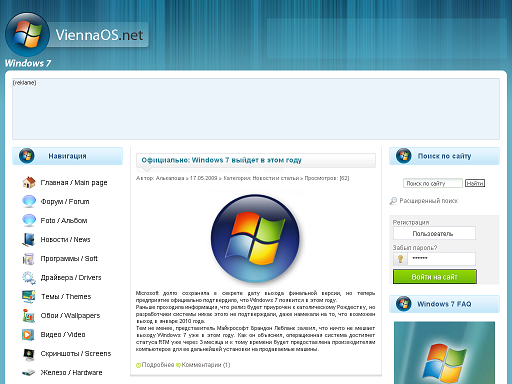This screenshot has width=512, height=384.
Task: Click the house icon beside Главная / Main page
Action: point(29,182)
